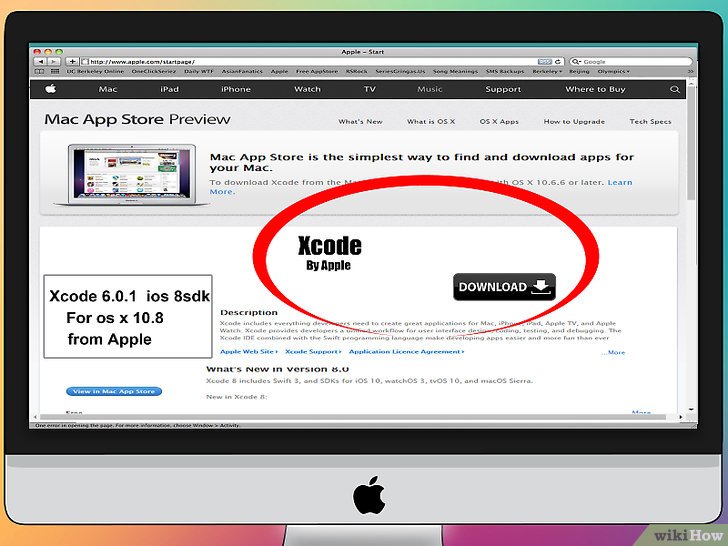This screenshot has width=728, height=546.
Task: Go to What is OS X link
Action: click(431, 122)
